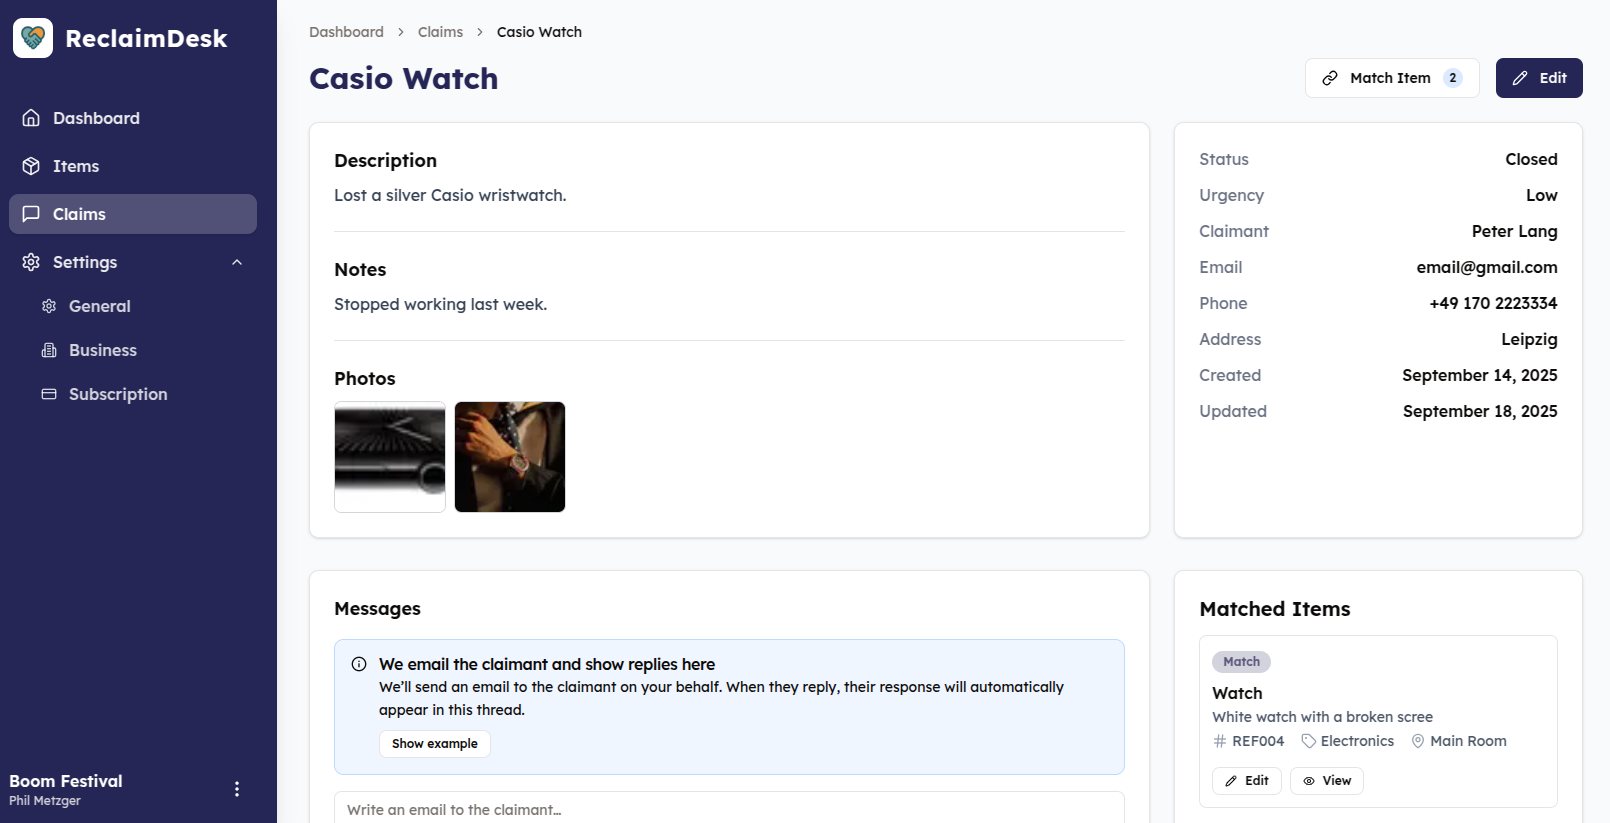This screenshot has width=1610, height=823.
Task: Click the Electronics category label
Action: (1357, 741)
